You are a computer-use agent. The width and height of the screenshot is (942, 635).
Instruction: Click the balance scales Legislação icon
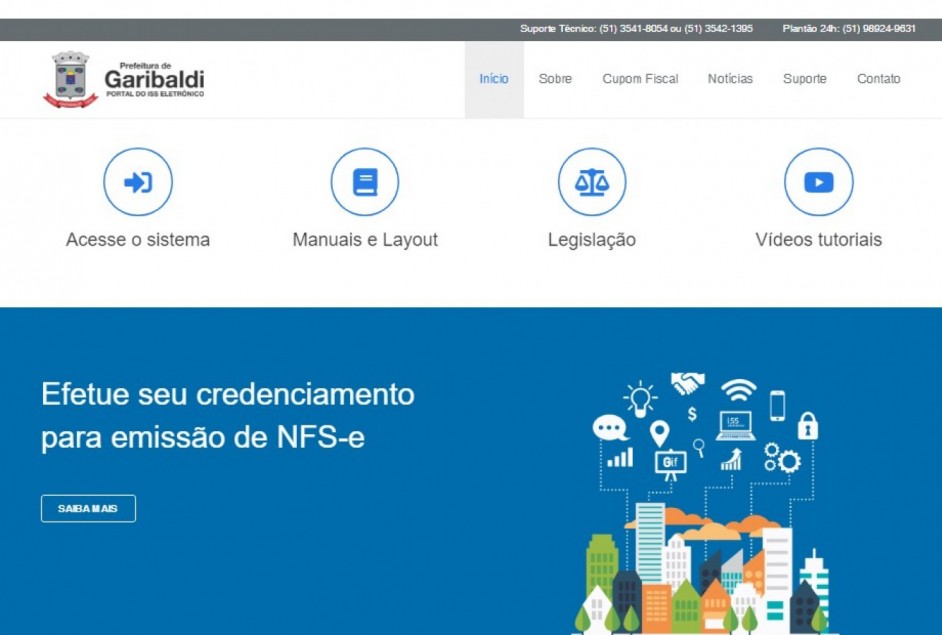click(592, 182)
